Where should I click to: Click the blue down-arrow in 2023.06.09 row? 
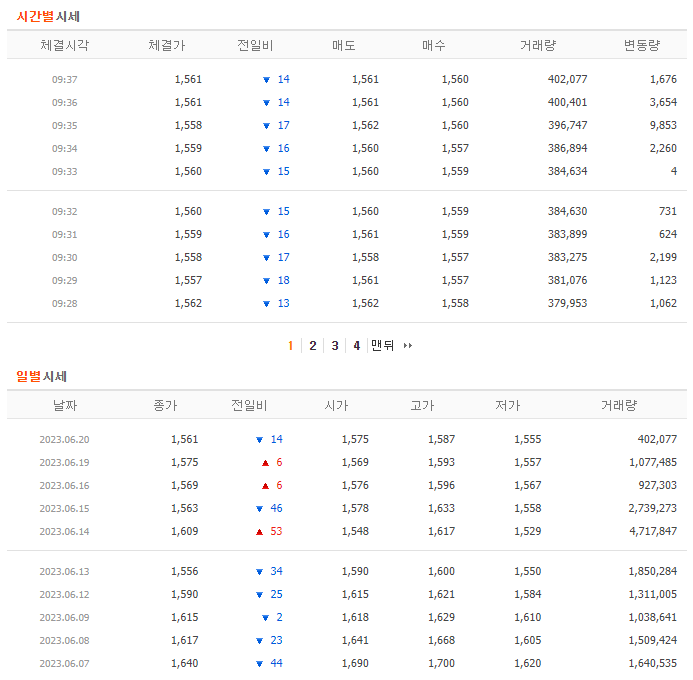(265, 618)
